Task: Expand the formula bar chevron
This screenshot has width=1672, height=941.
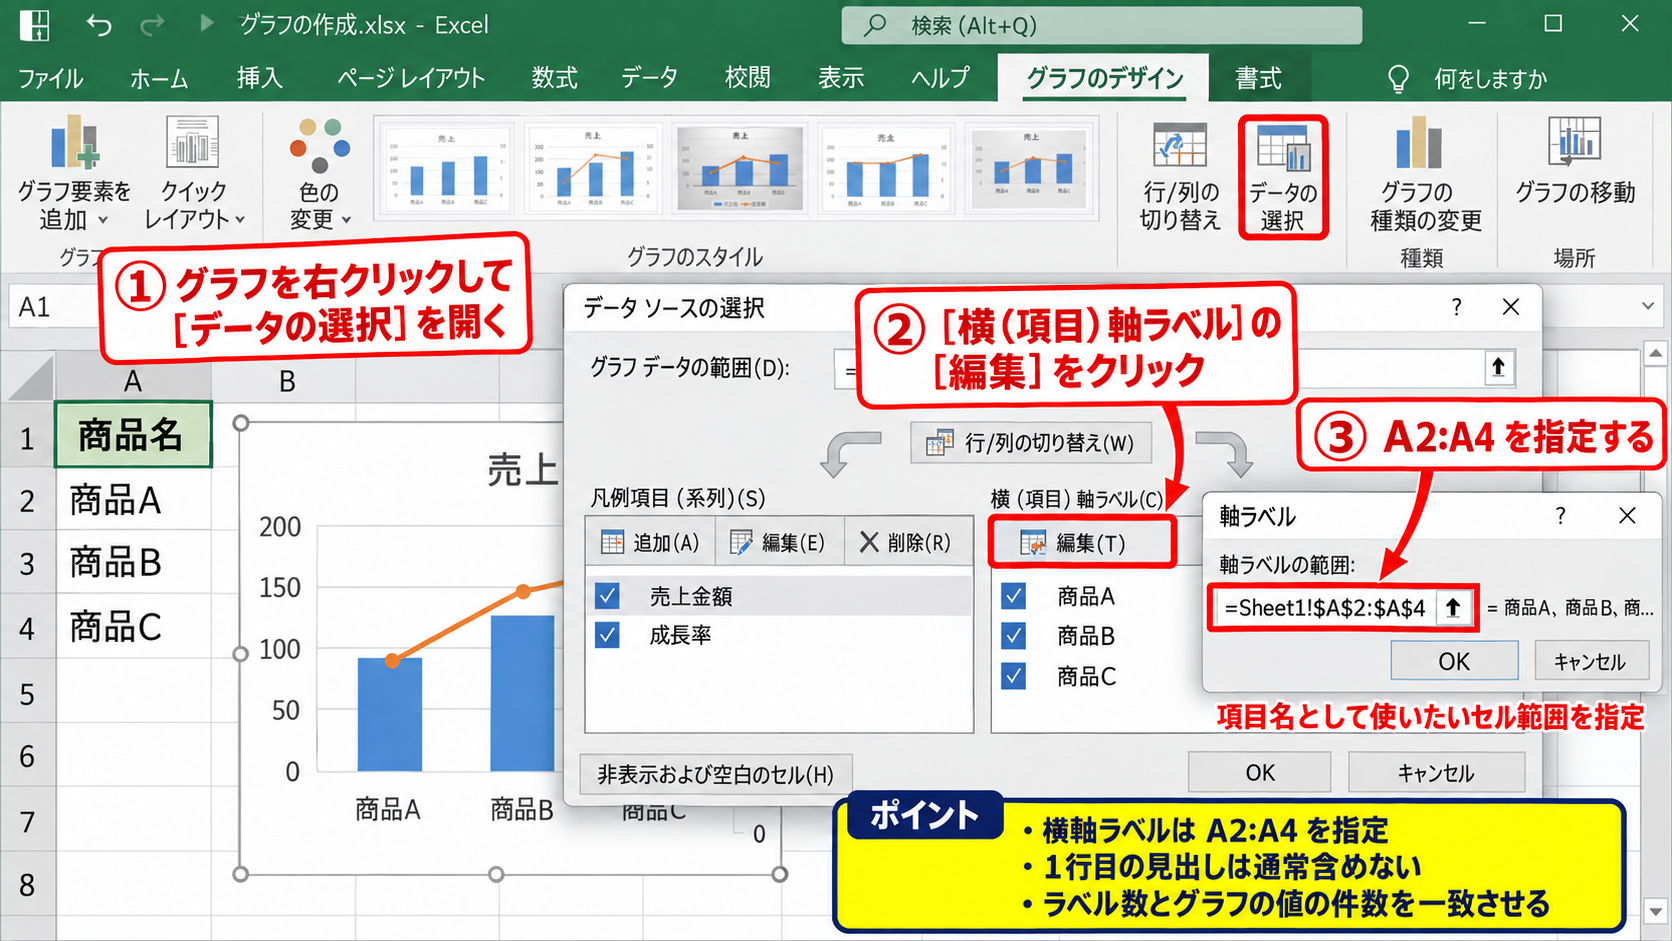Action: pyautogui.click(x=1648, y=306)
